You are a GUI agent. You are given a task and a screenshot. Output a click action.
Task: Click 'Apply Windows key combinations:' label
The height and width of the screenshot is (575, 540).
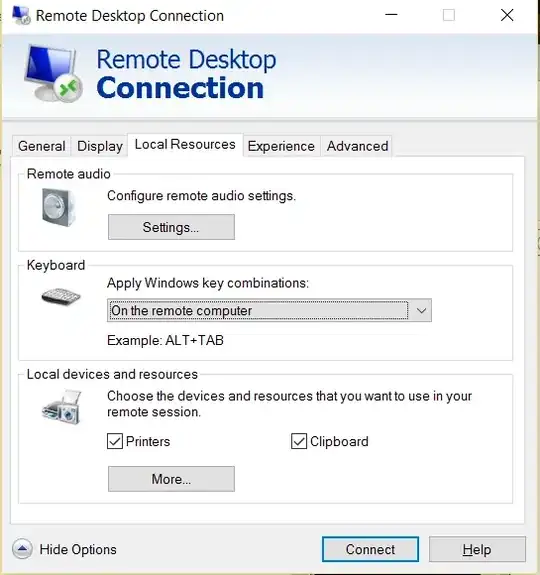(208, 283)
